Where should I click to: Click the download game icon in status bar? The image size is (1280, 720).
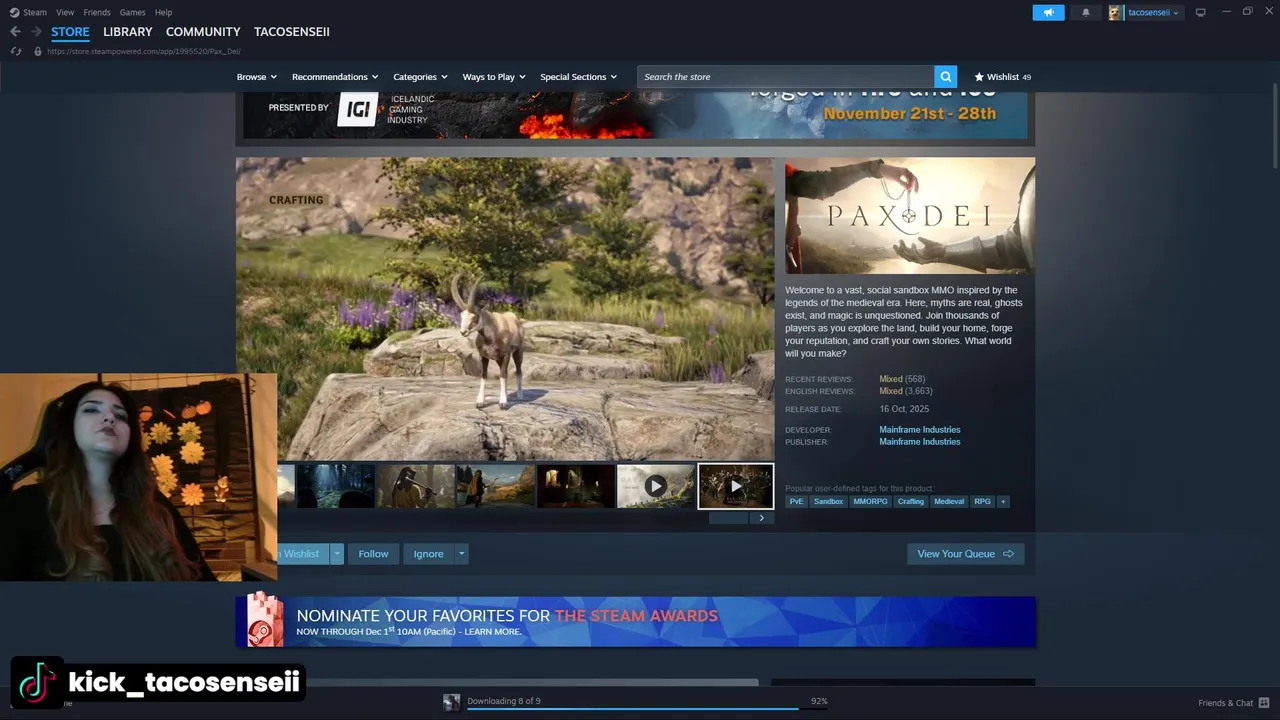(452, 702)
